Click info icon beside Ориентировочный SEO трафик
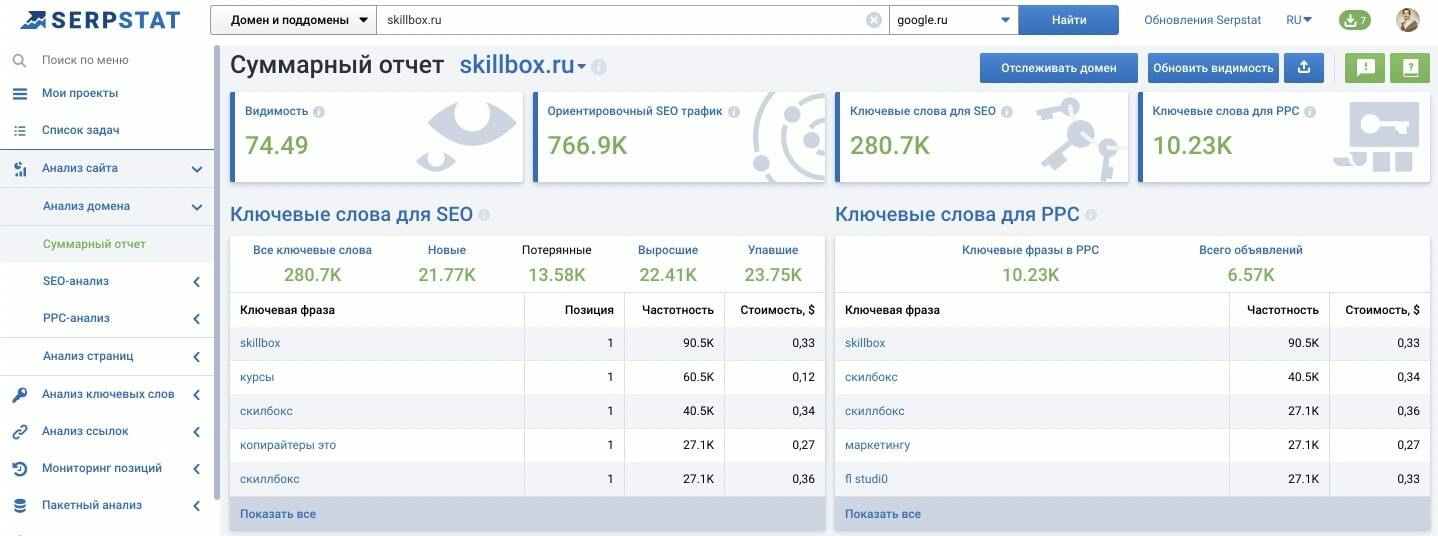 coord(733,112)
